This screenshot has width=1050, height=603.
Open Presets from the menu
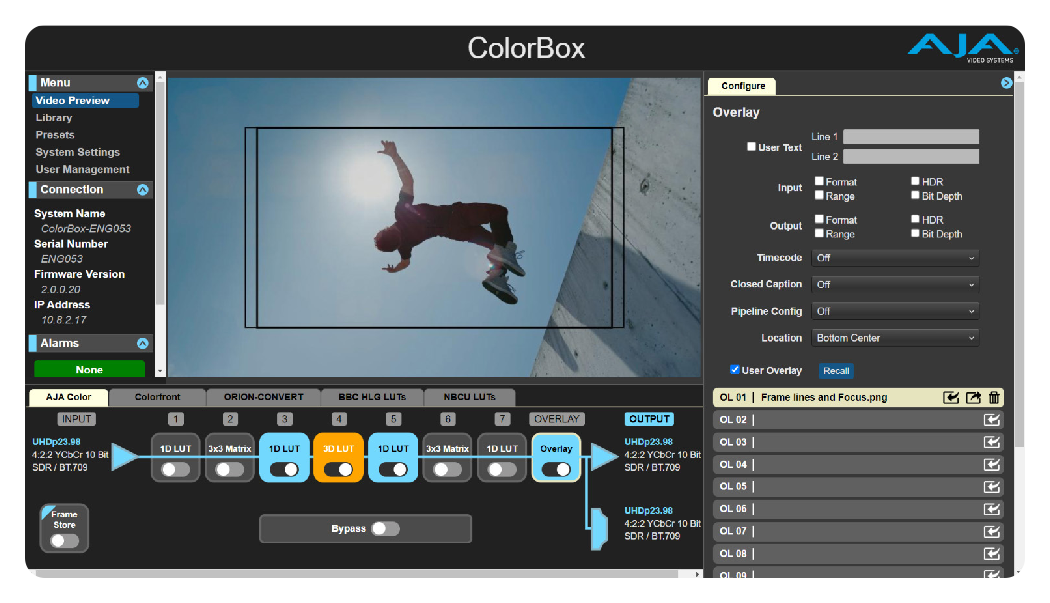(x=55, y=135)
